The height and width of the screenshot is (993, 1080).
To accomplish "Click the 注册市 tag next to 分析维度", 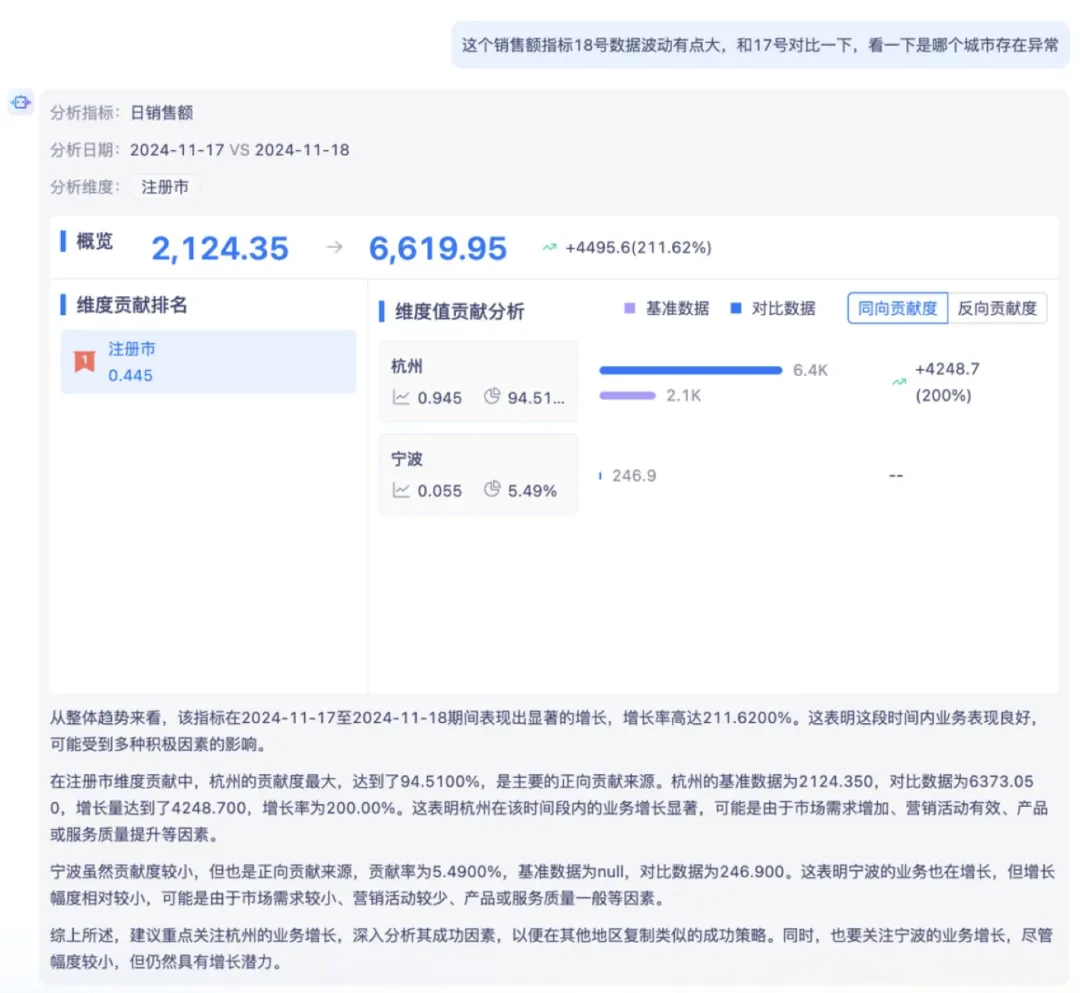I will 165,187.
